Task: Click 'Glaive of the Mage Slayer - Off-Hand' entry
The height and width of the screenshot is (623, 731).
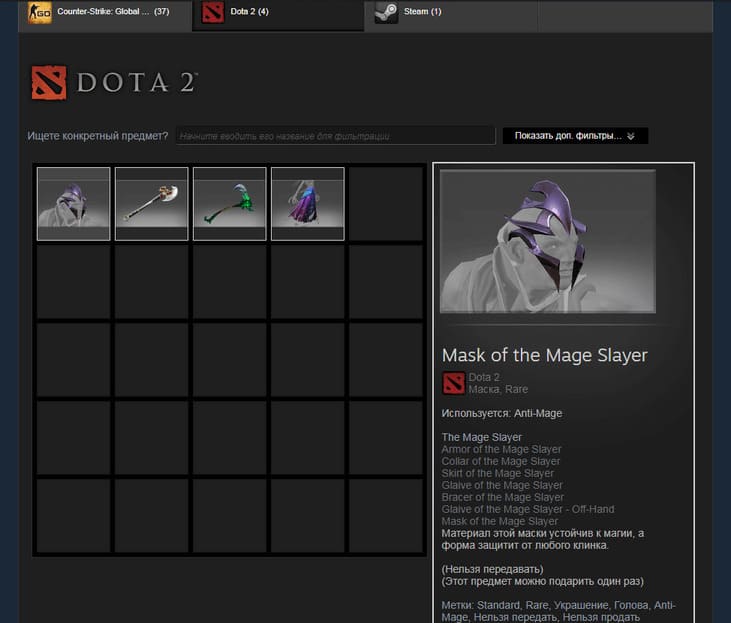Action: (x=528, y=509)
